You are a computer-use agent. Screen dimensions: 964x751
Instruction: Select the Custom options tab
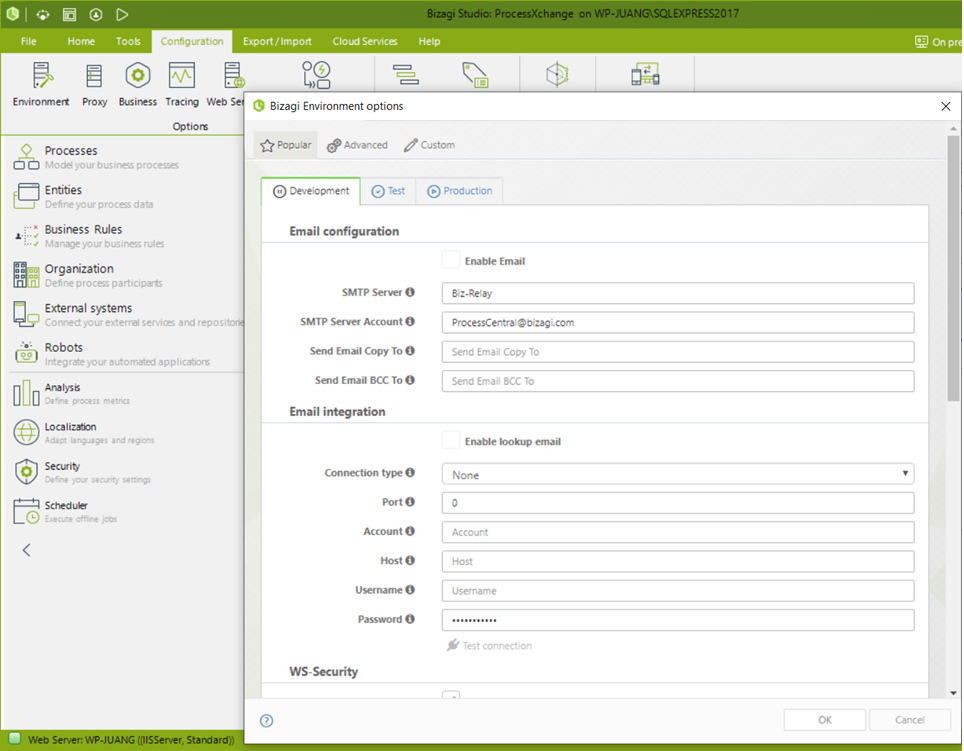point(429,145)
